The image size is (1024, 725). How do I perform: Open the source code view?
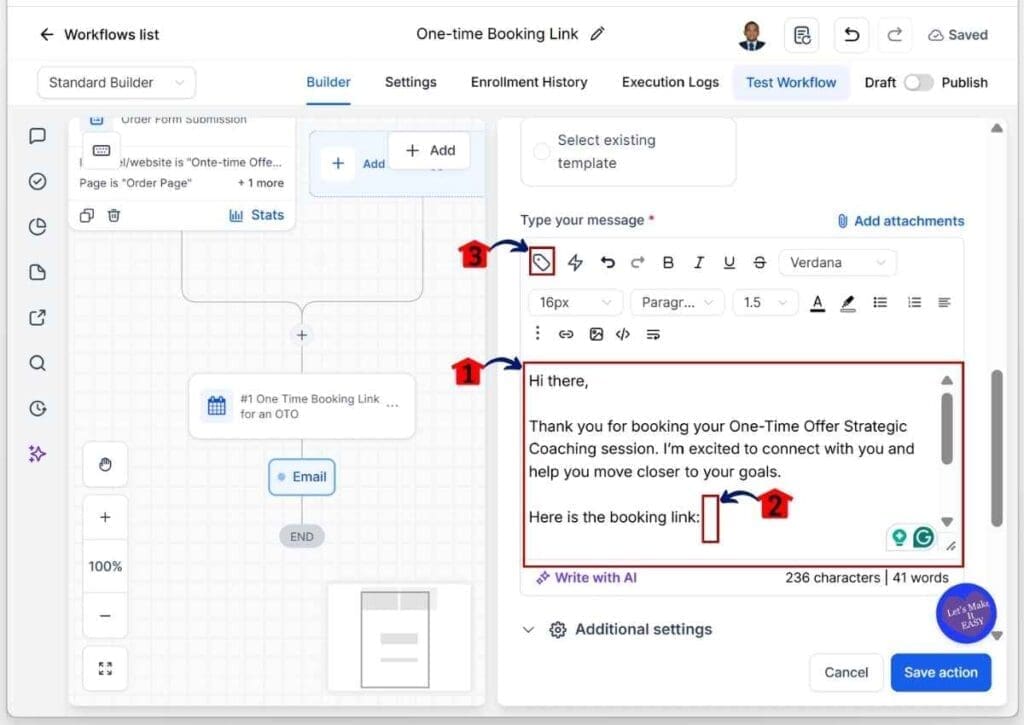coord(623,334)
